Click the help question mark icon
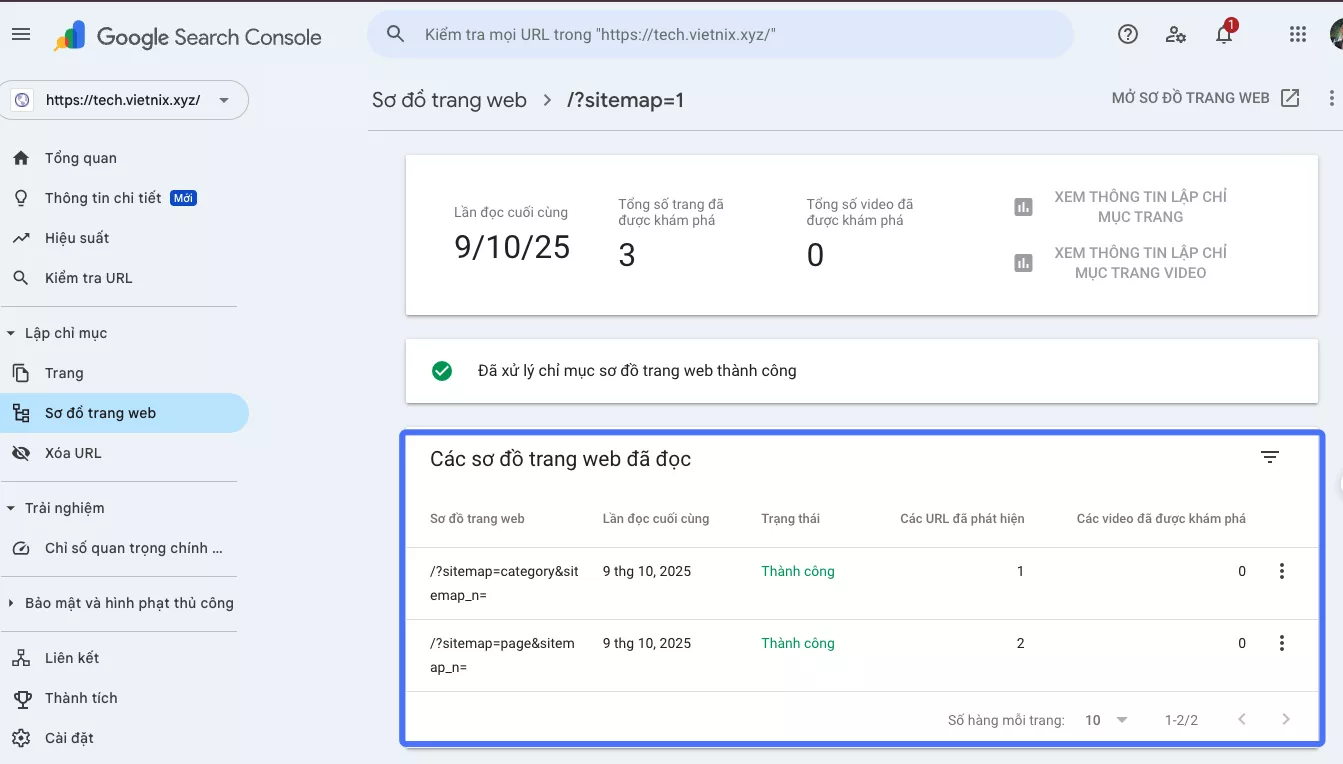Image resolution: width=1343 pixels, height=764 pixels. point(1127,33)
